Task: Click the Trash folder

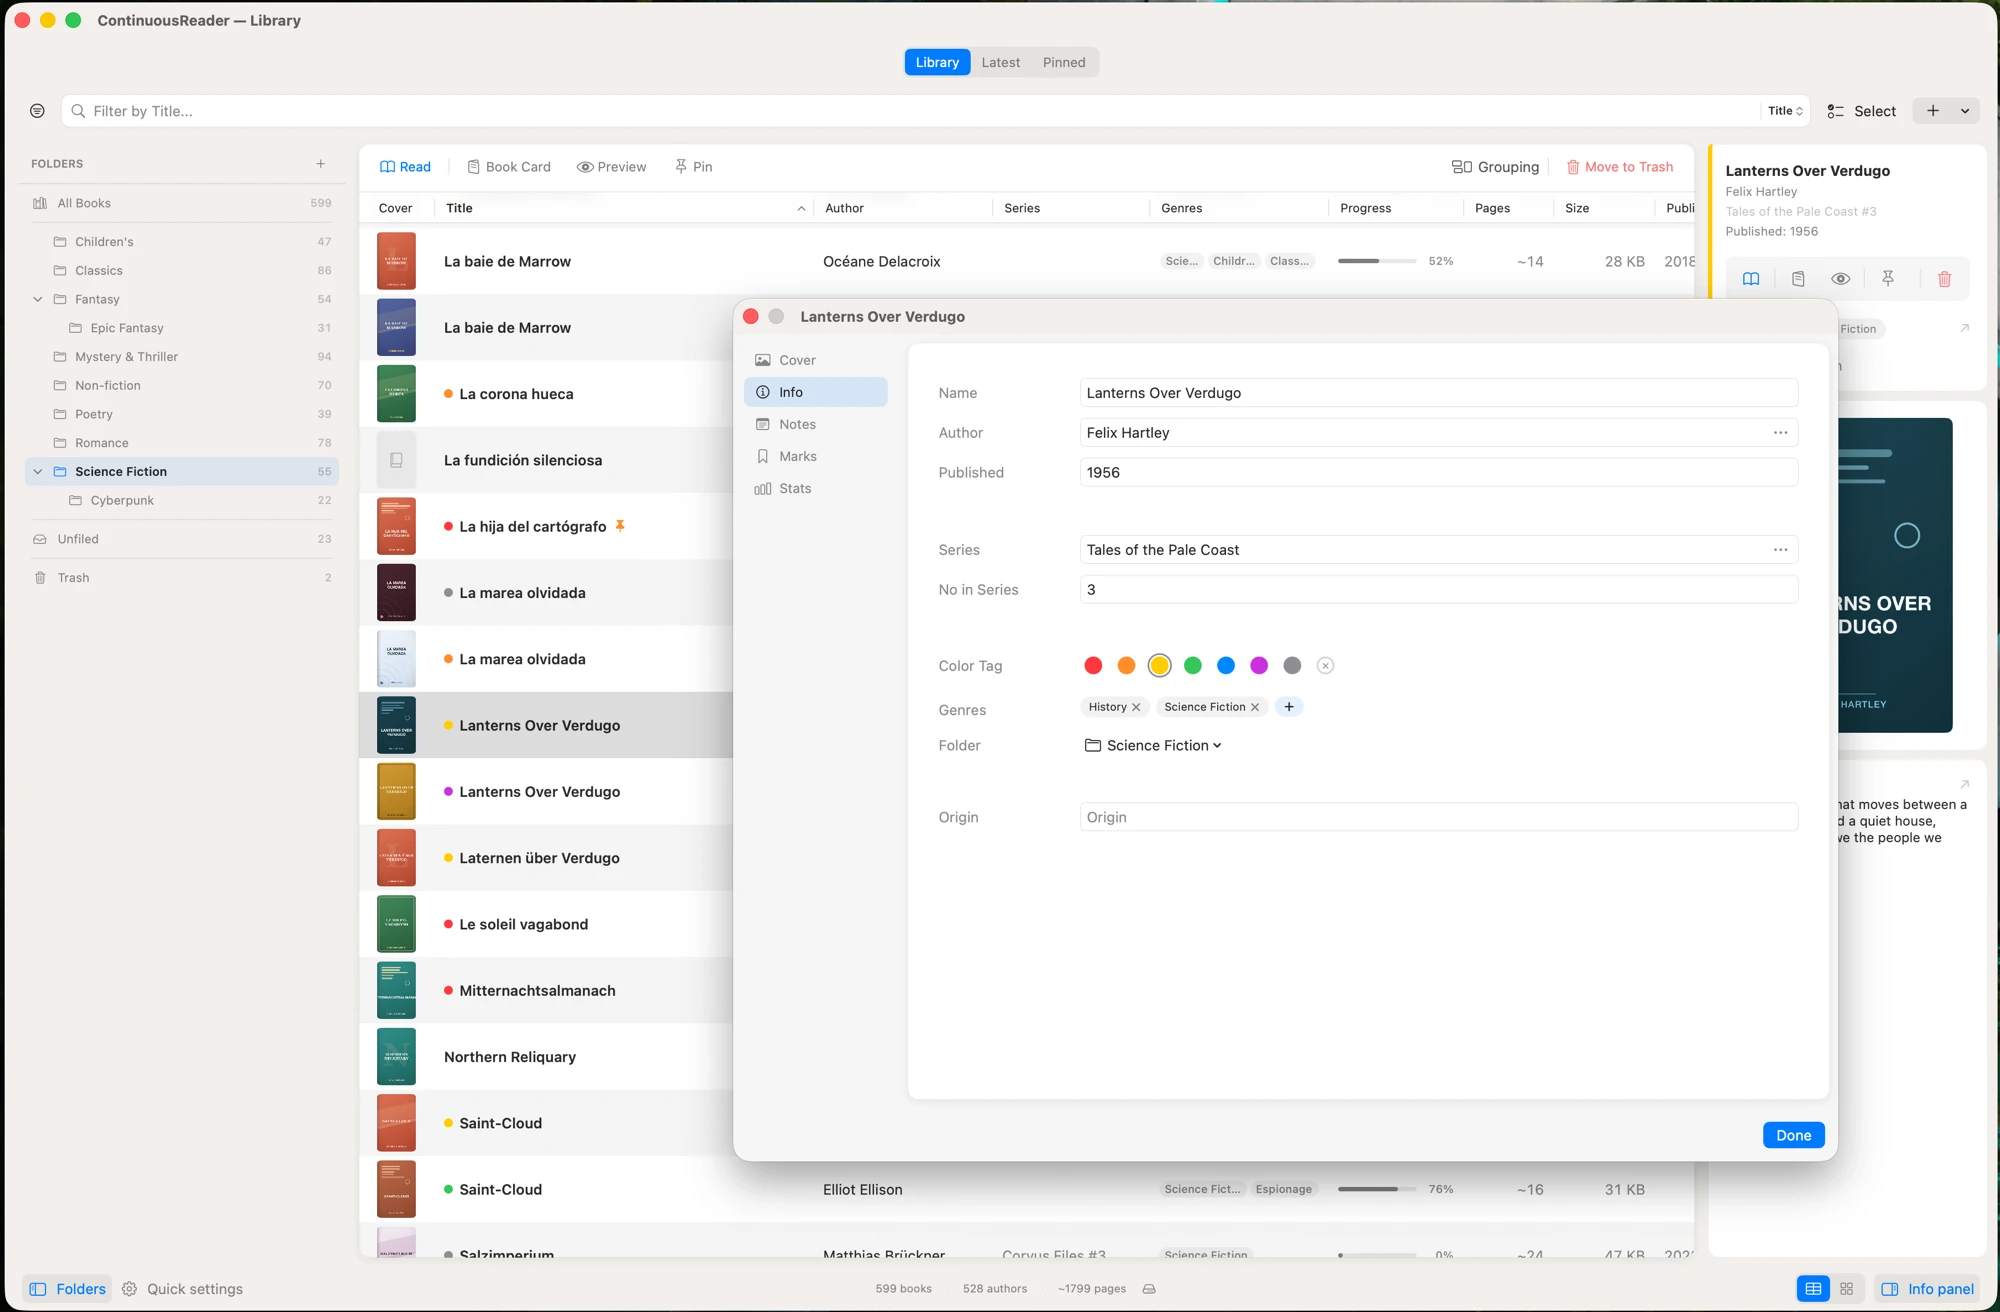Action: point(182,578)
